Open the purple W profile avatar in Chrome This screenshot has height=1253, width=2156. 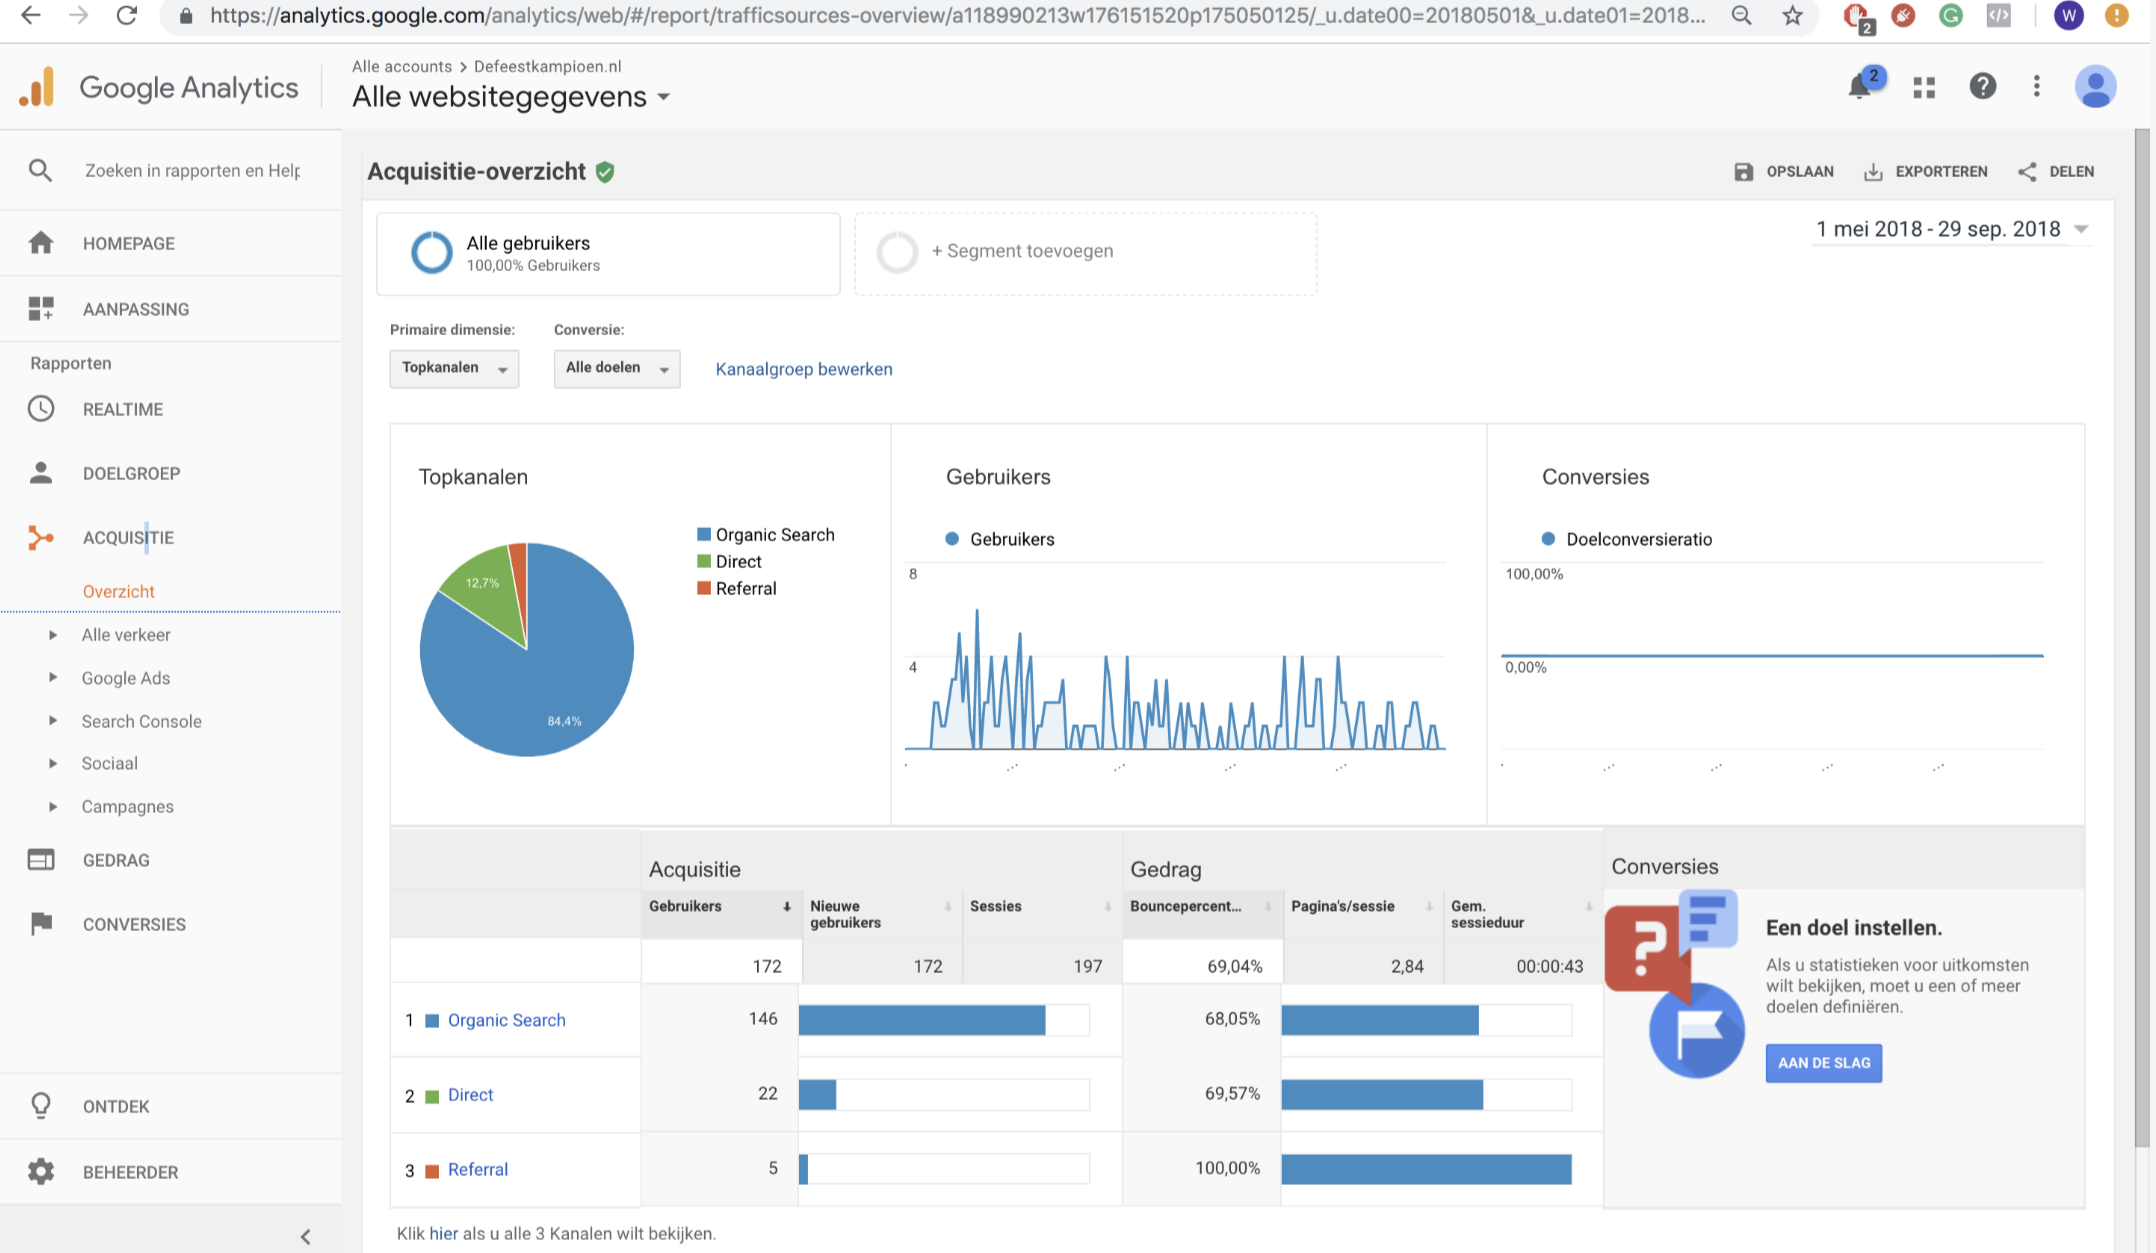point(2068,16)
